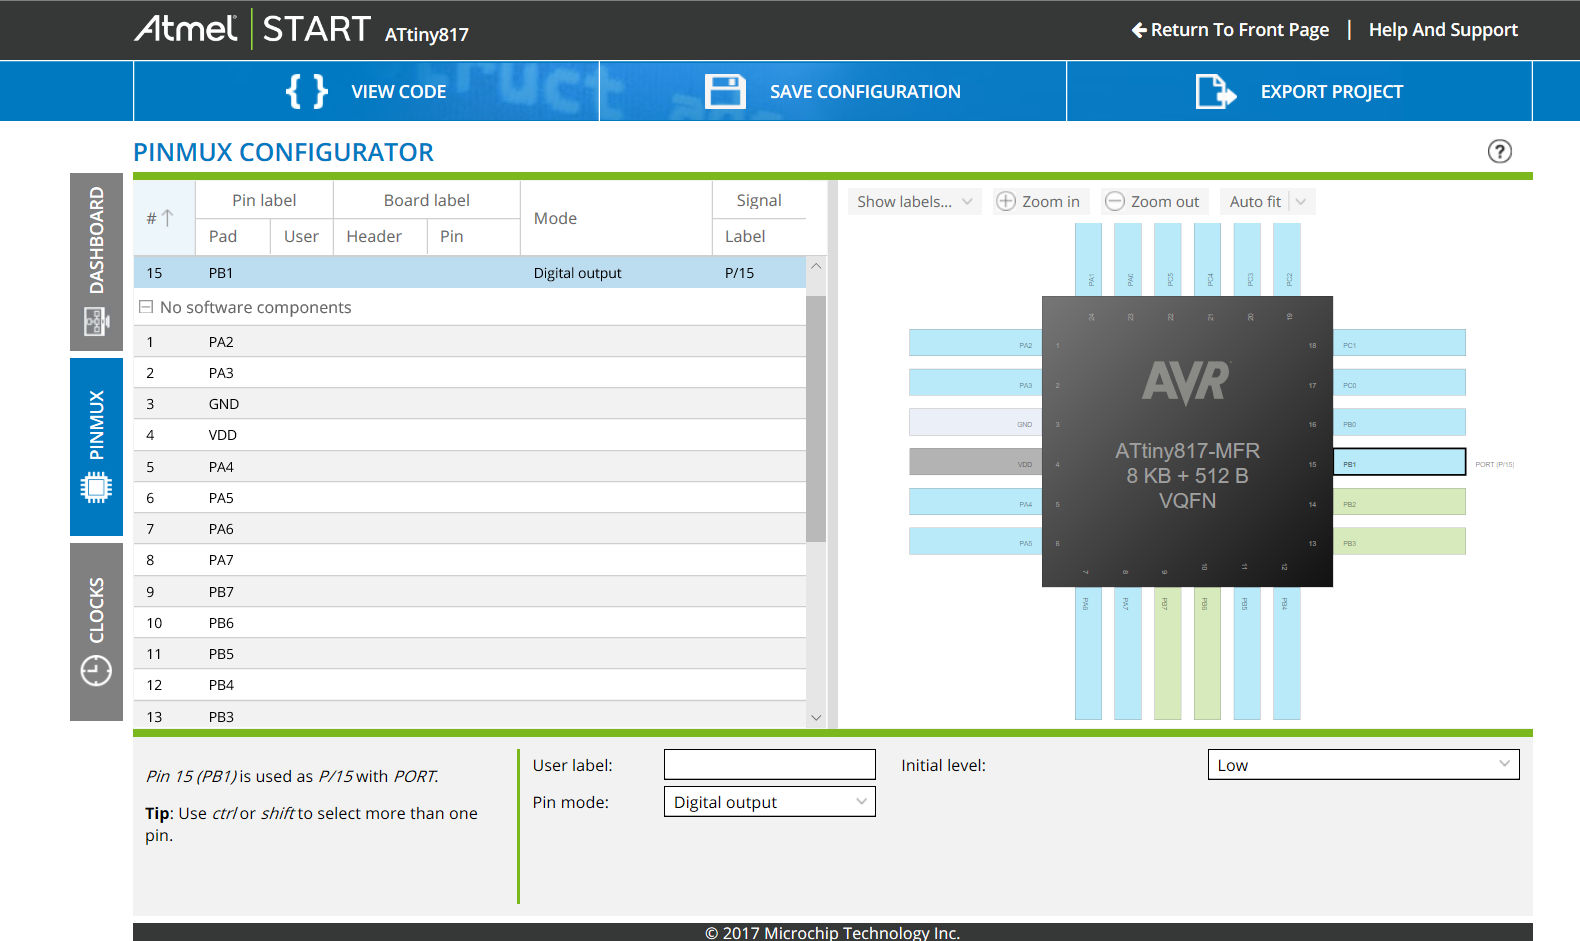The image size is (1580, 941).
Task: Click the pin list scroll-down arrow
Action: (x=816, y=717)
